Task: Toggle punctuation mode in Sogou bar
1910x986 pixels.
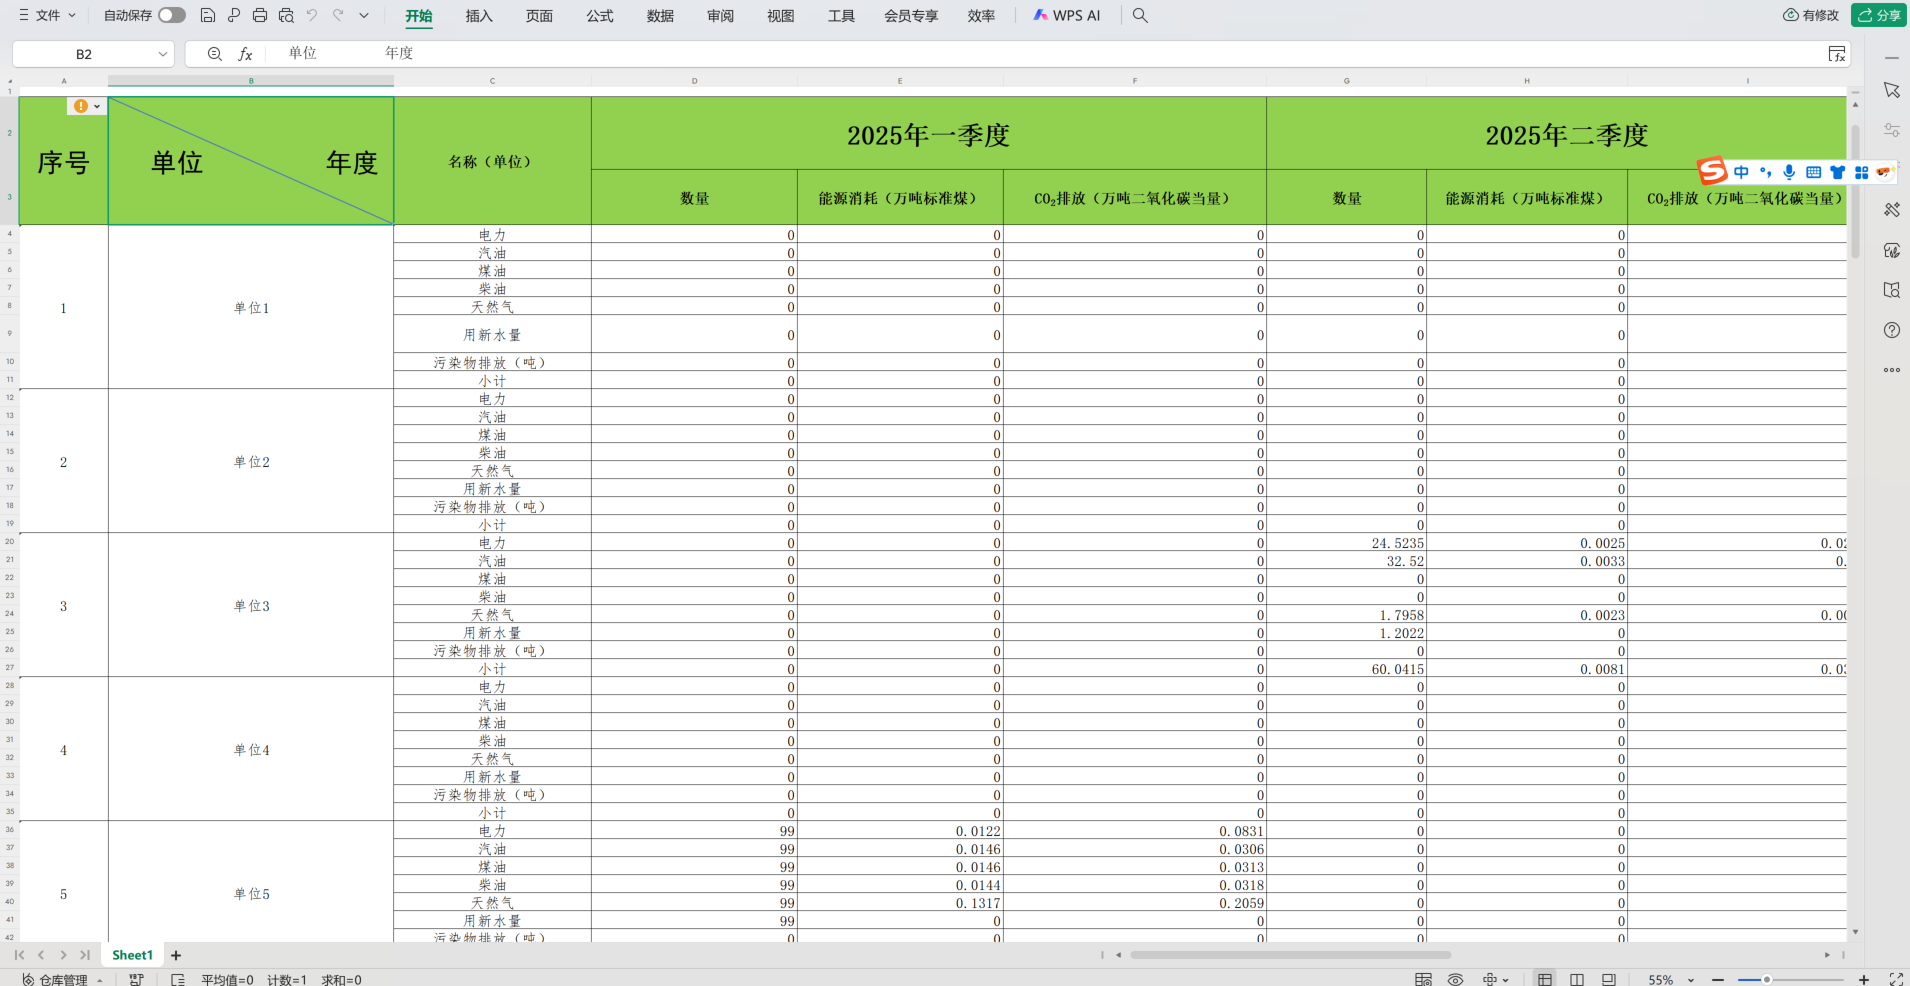Action: (1766, 172)
